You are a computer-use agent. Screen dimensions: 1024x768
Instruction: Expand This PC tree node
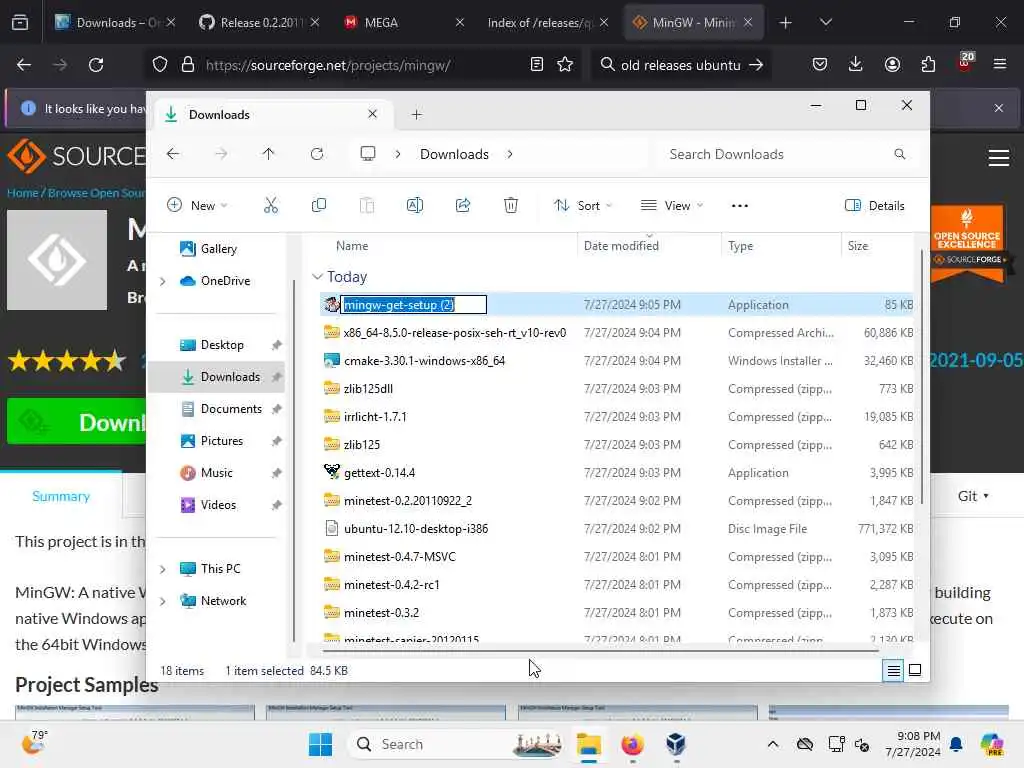pos(163,569)
